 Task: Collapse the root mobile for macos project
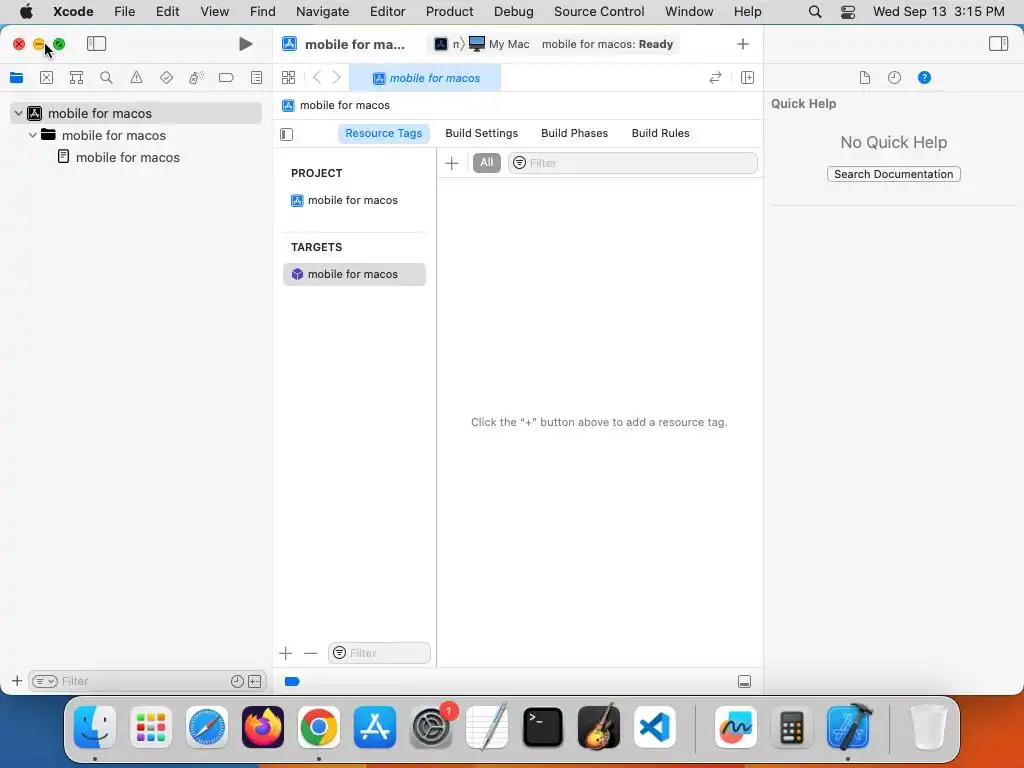click(19, 113)
